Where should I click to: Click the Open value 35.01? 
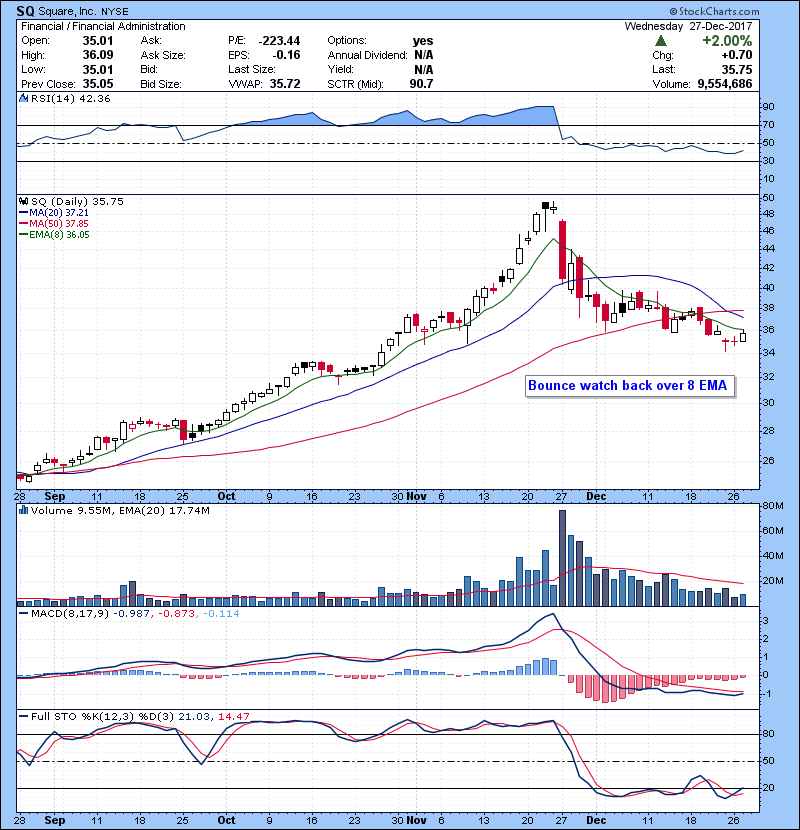97,41
